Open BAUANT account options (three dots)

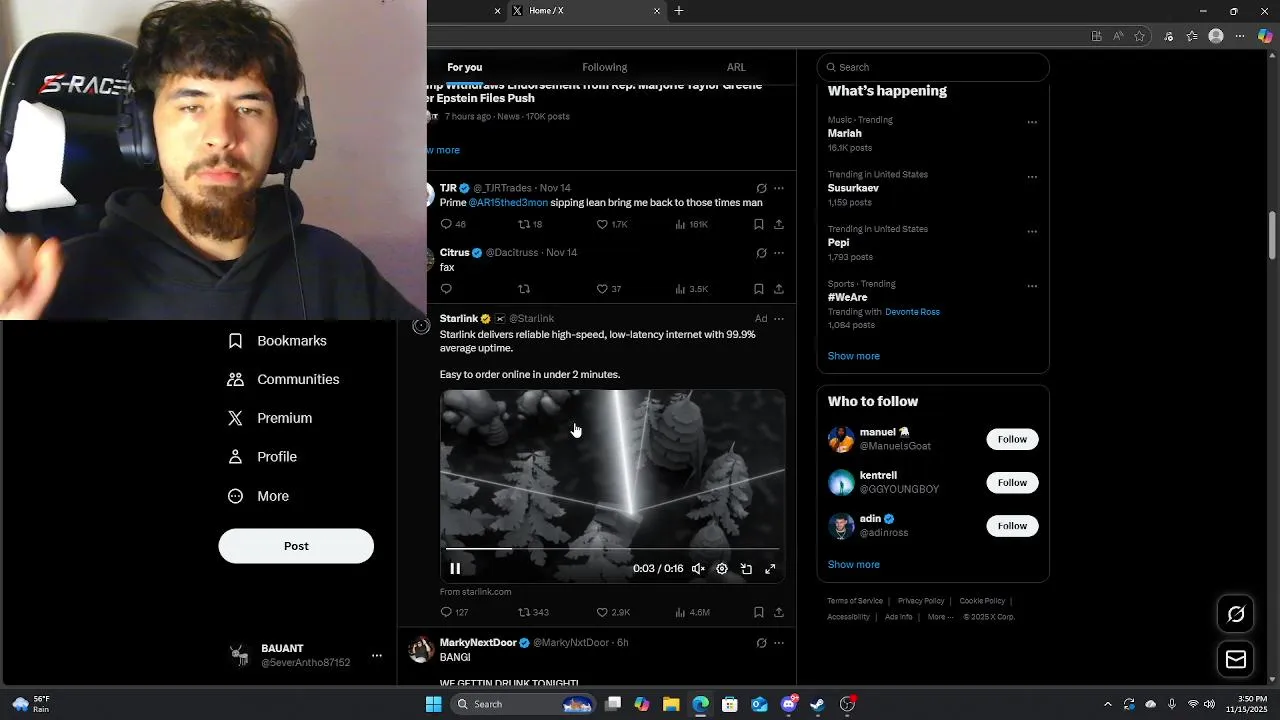coord(377,656)
